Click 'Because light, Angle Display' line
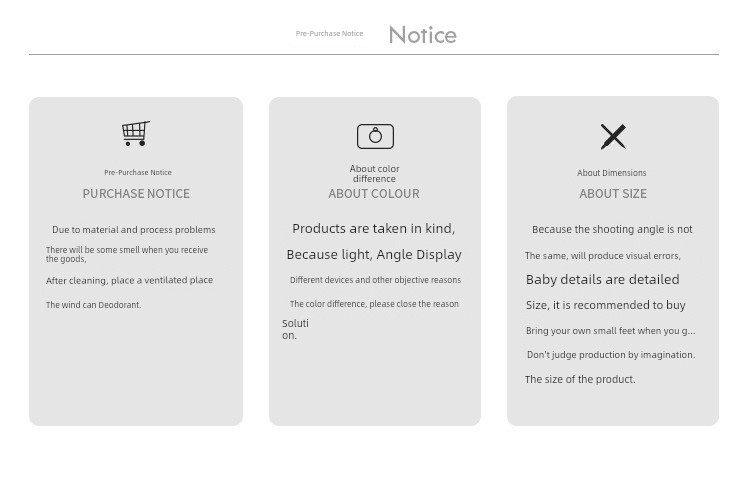 [374, 255]
